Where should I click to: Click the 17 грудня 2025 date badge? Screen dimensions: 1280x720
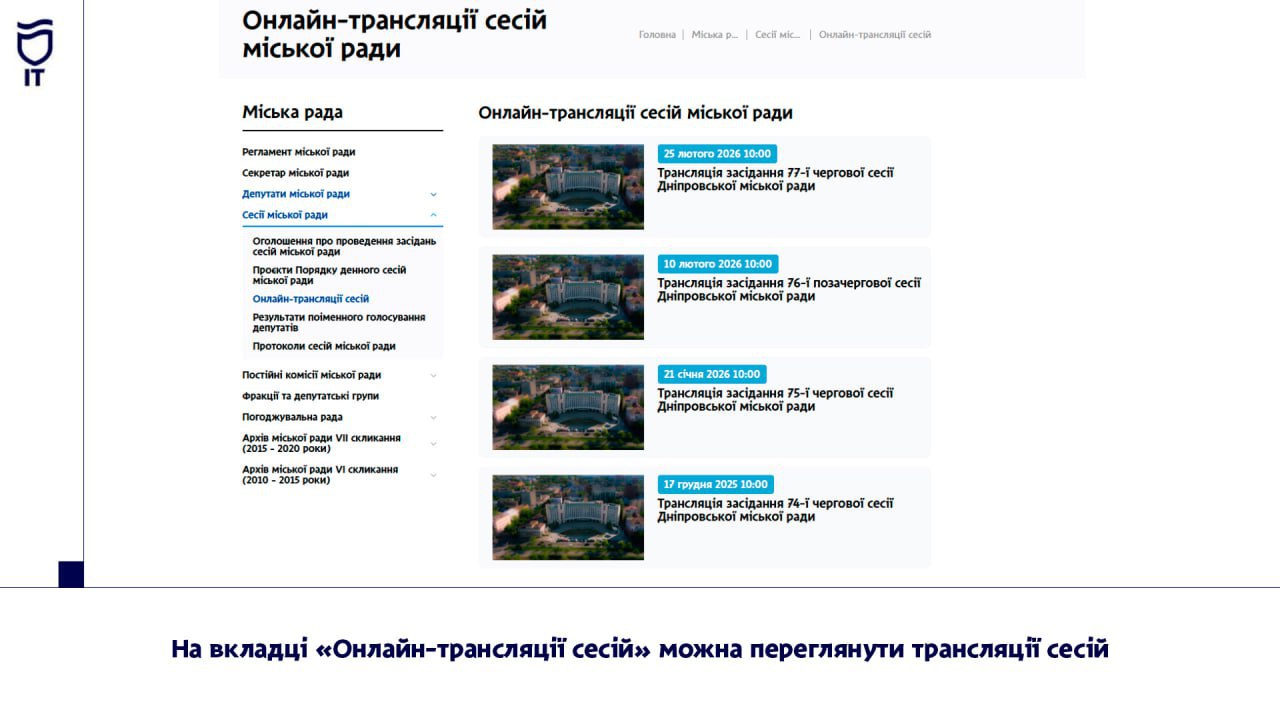click(x=715, y=484)
